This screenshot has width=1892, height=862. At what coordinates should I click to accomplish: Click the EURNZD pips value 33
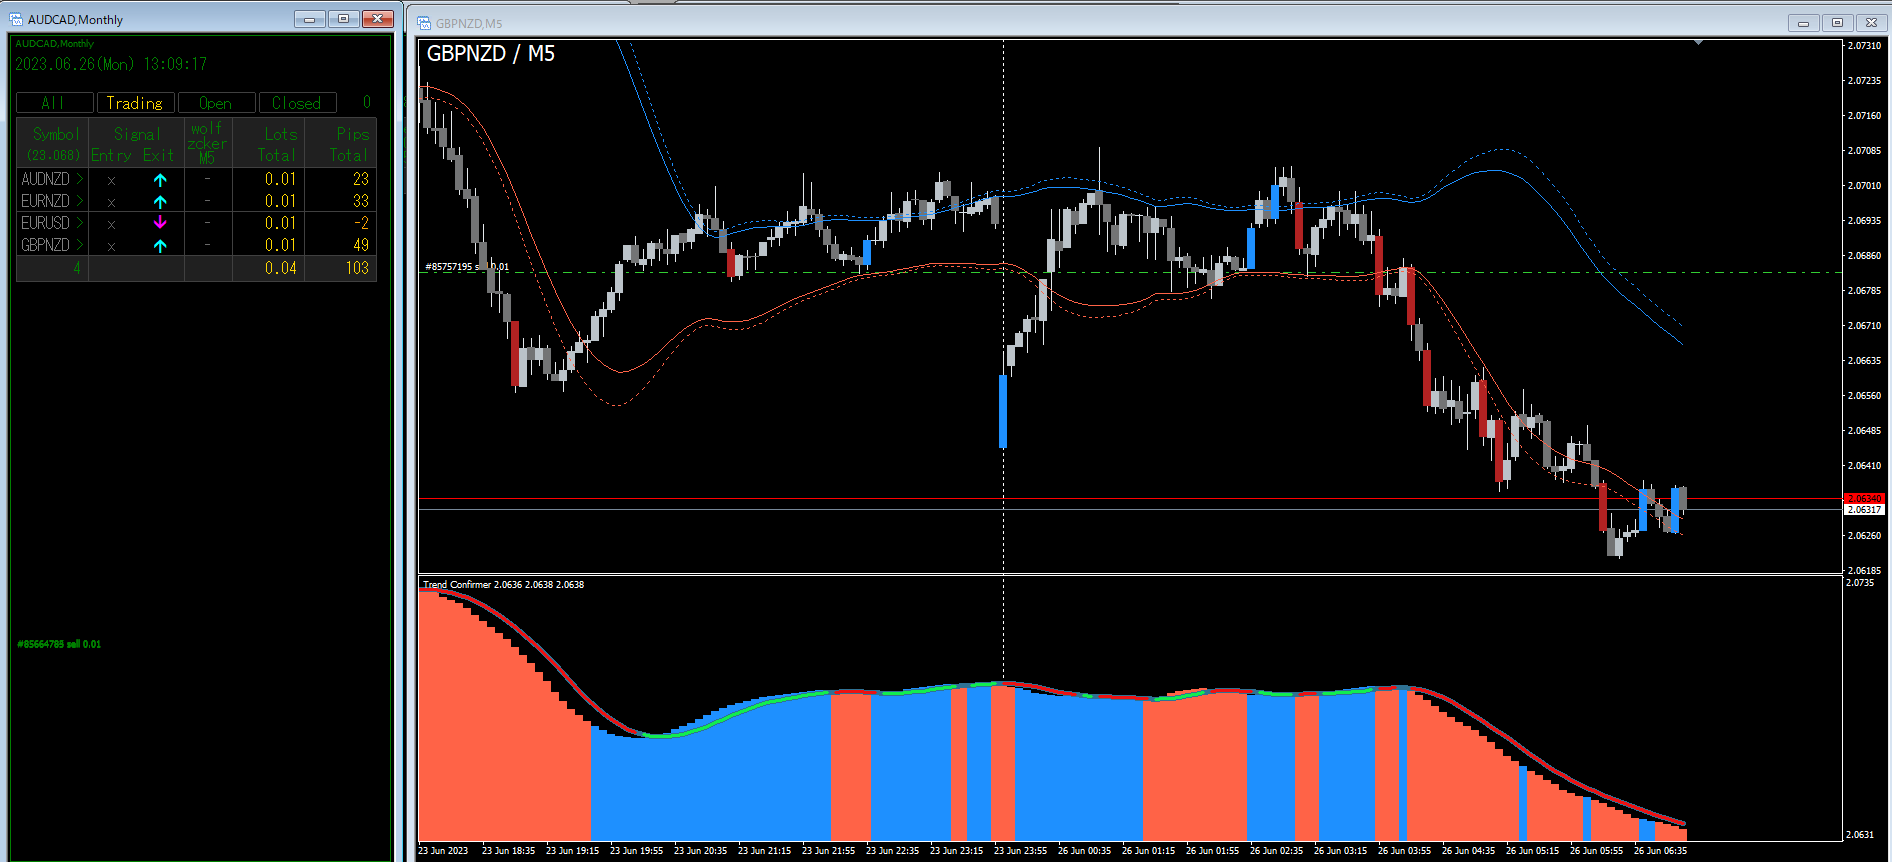tap(361, 201)
